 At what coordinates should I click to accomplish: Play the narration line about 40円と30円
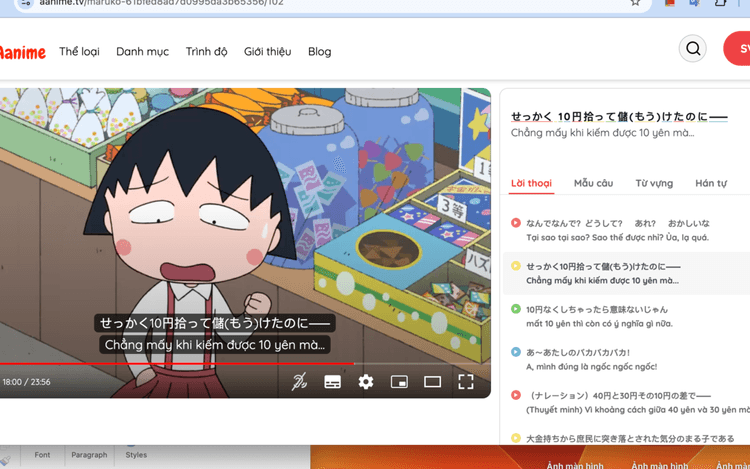point(516,395)
